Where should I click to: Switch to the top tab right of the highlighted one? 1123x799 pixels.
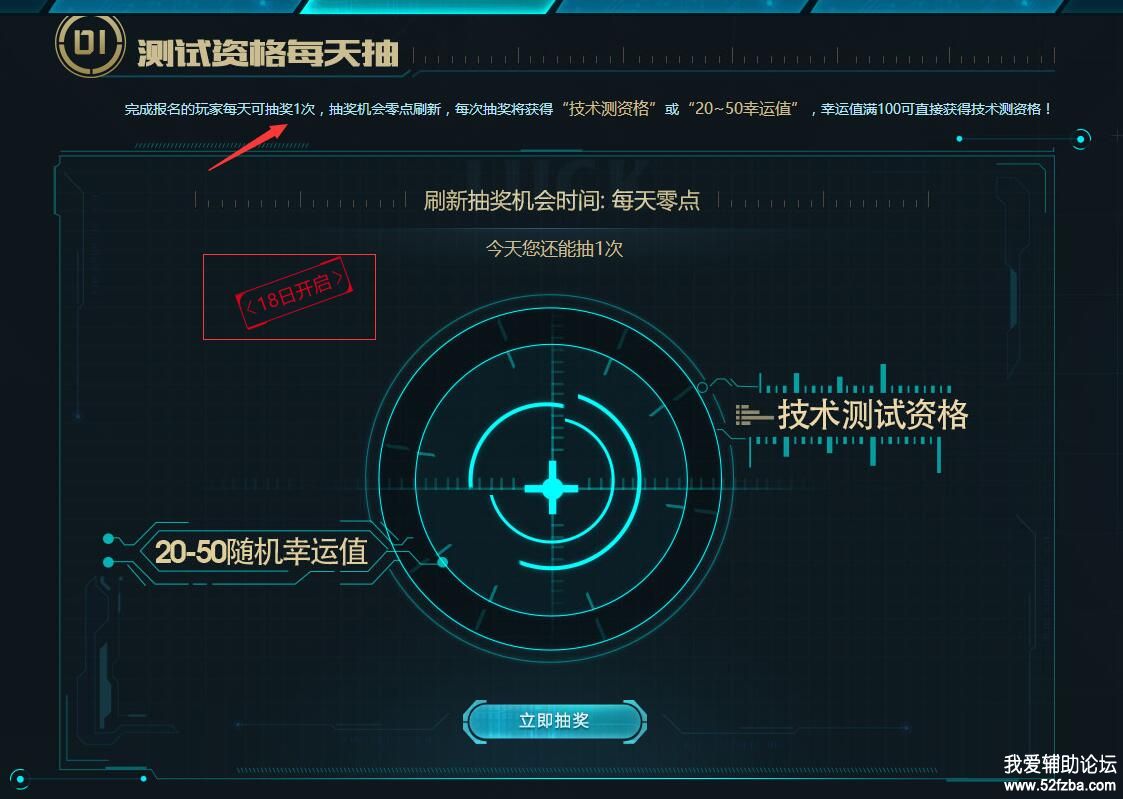(684, 6)
